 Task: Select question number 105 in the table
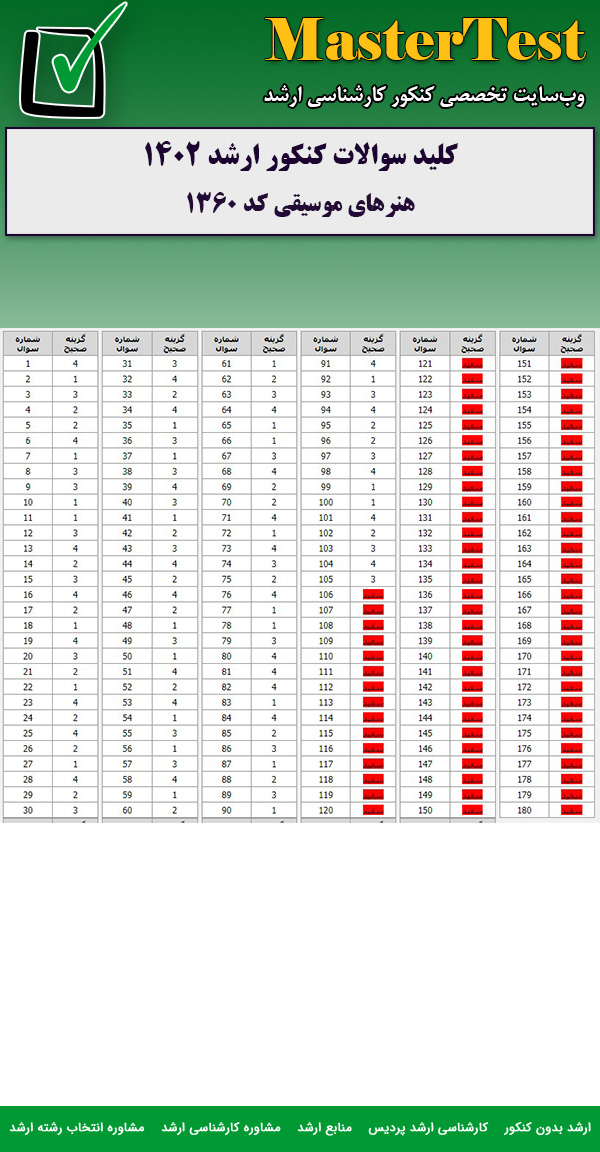tap(325, 579)
